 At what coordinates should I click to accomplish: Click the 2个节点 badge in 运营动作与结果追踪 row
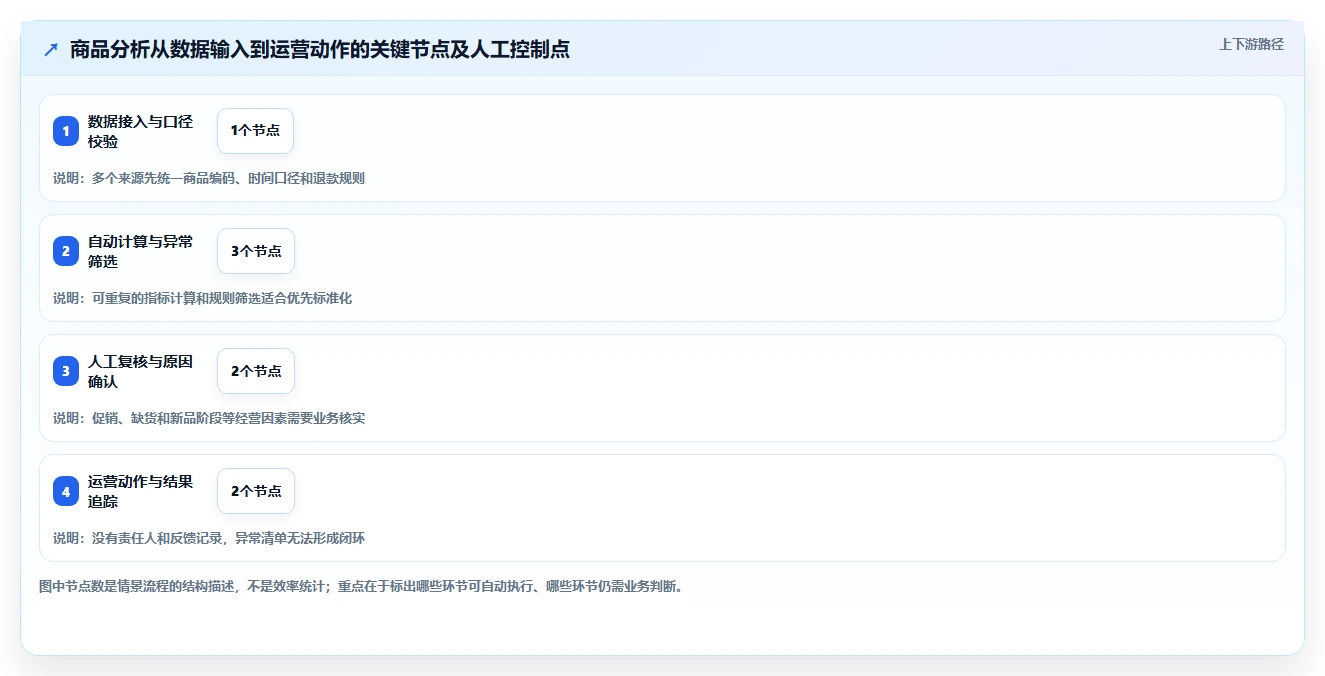click(x=256, y=491)
